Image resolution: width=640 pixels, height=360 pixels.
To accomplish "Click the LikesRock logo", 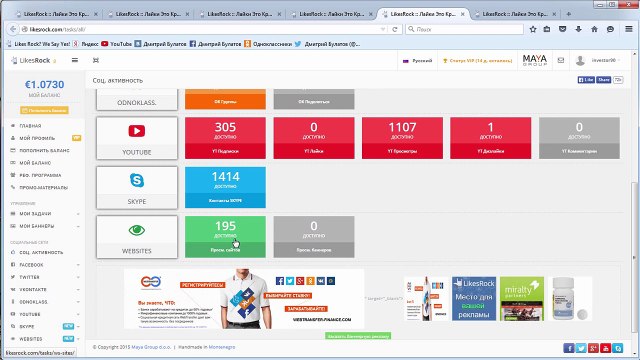I will [33, 60].
